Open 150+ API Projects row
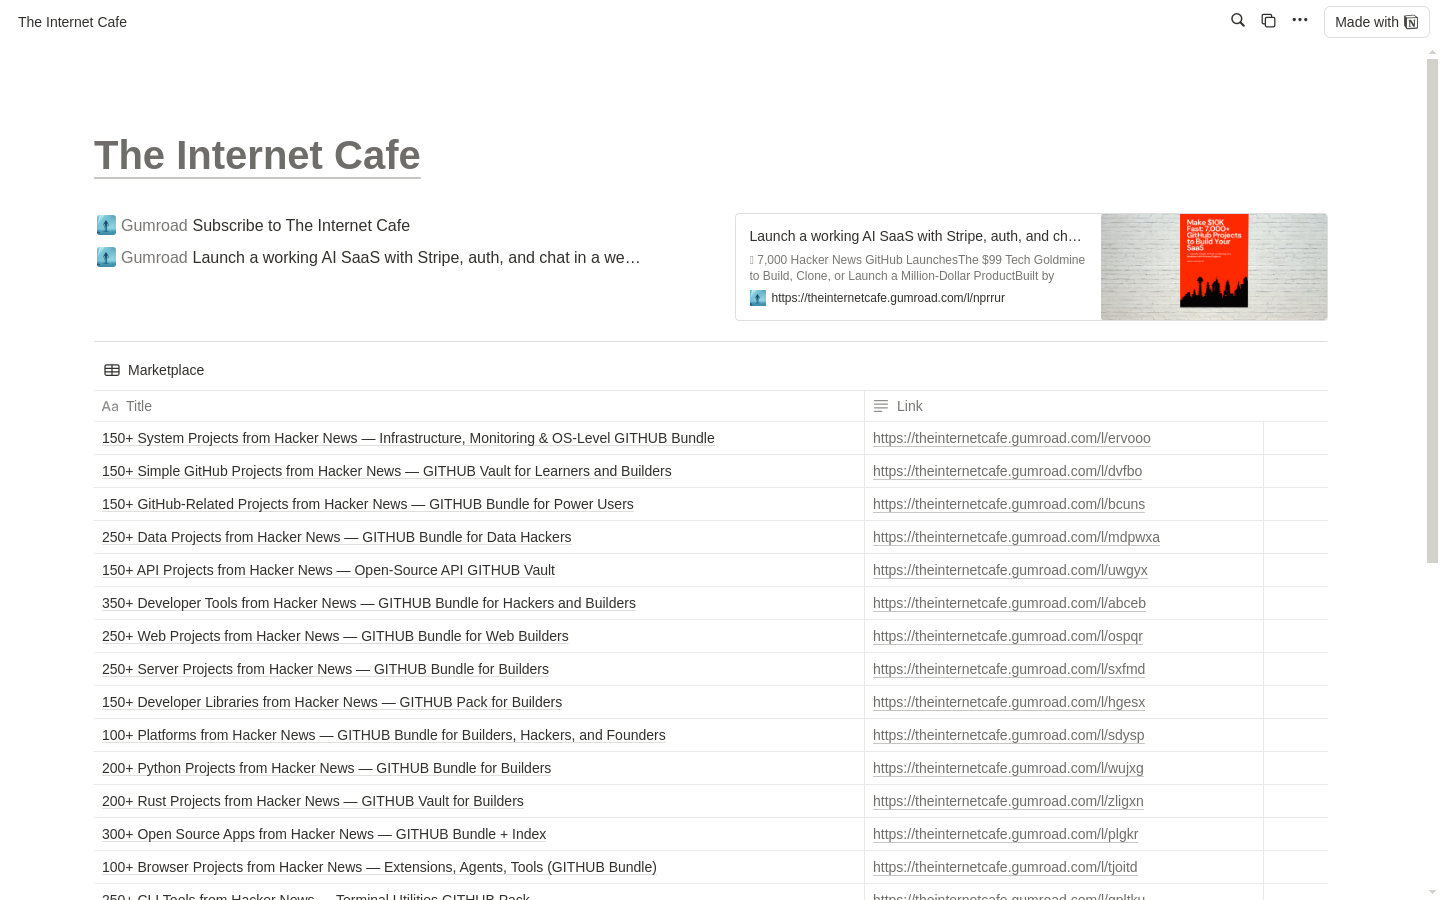1440x900 pixels. [x=328, y=570]
